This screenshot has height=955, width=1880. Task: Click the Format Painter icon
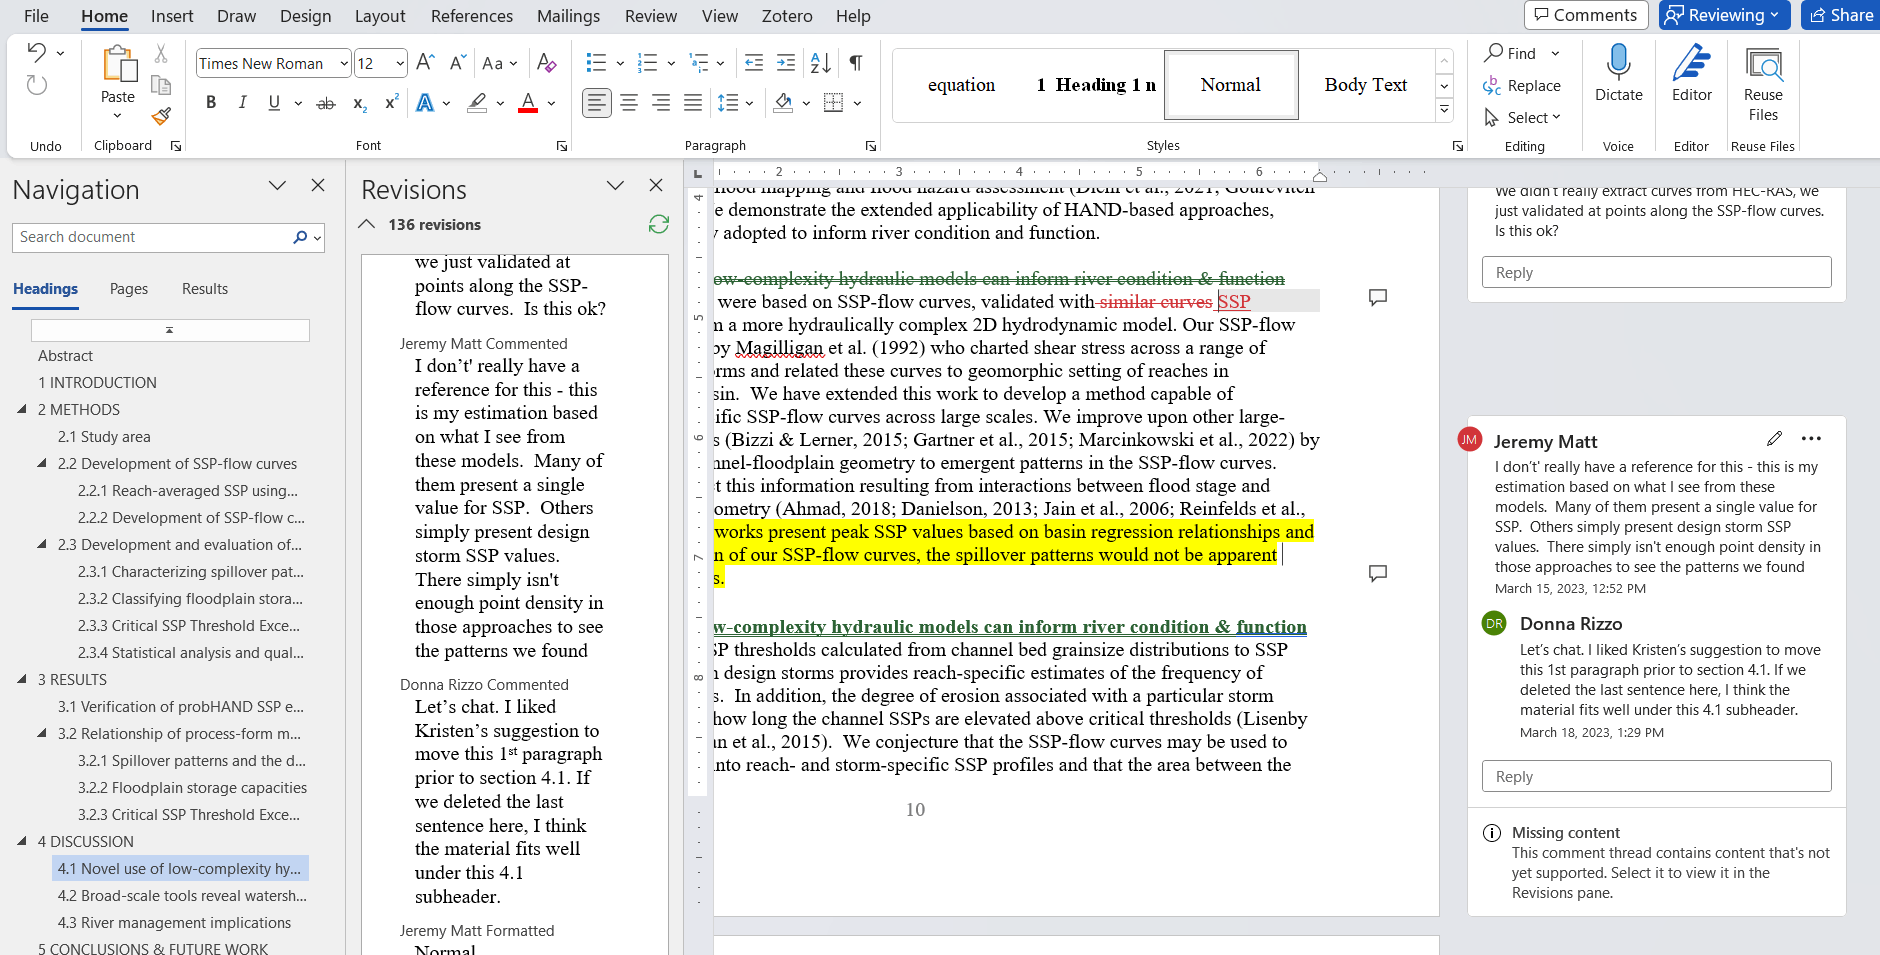(x=161, y=116)
